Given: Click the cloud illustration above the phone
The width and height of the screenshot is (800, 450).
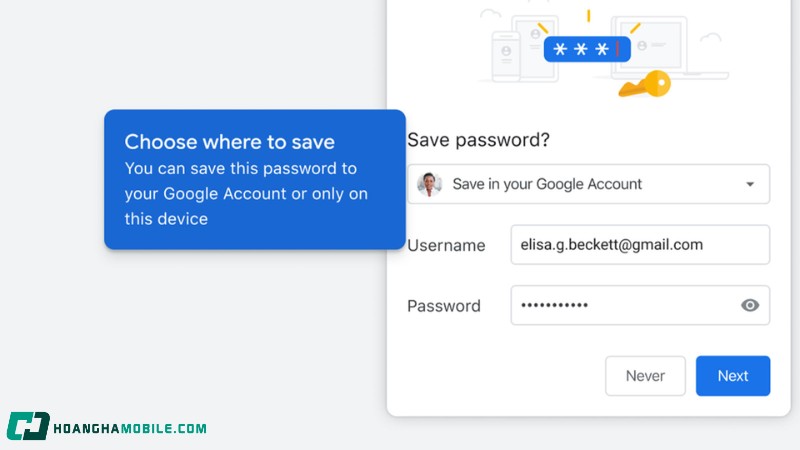Looking at the screenshot, I should pyautogui.click(x=490, y=14).
